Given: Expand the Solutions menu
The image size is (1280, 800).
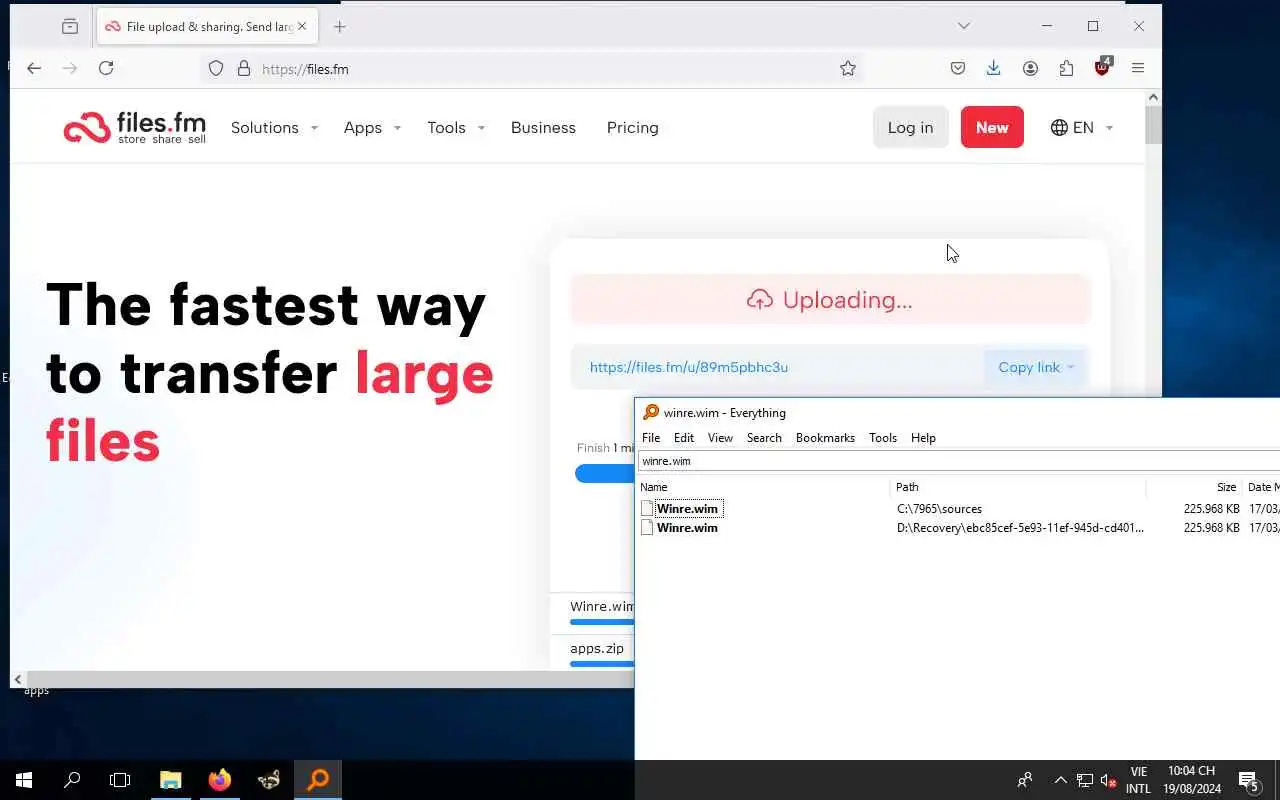Looking at the screenshot, I should tap(274, 128).
